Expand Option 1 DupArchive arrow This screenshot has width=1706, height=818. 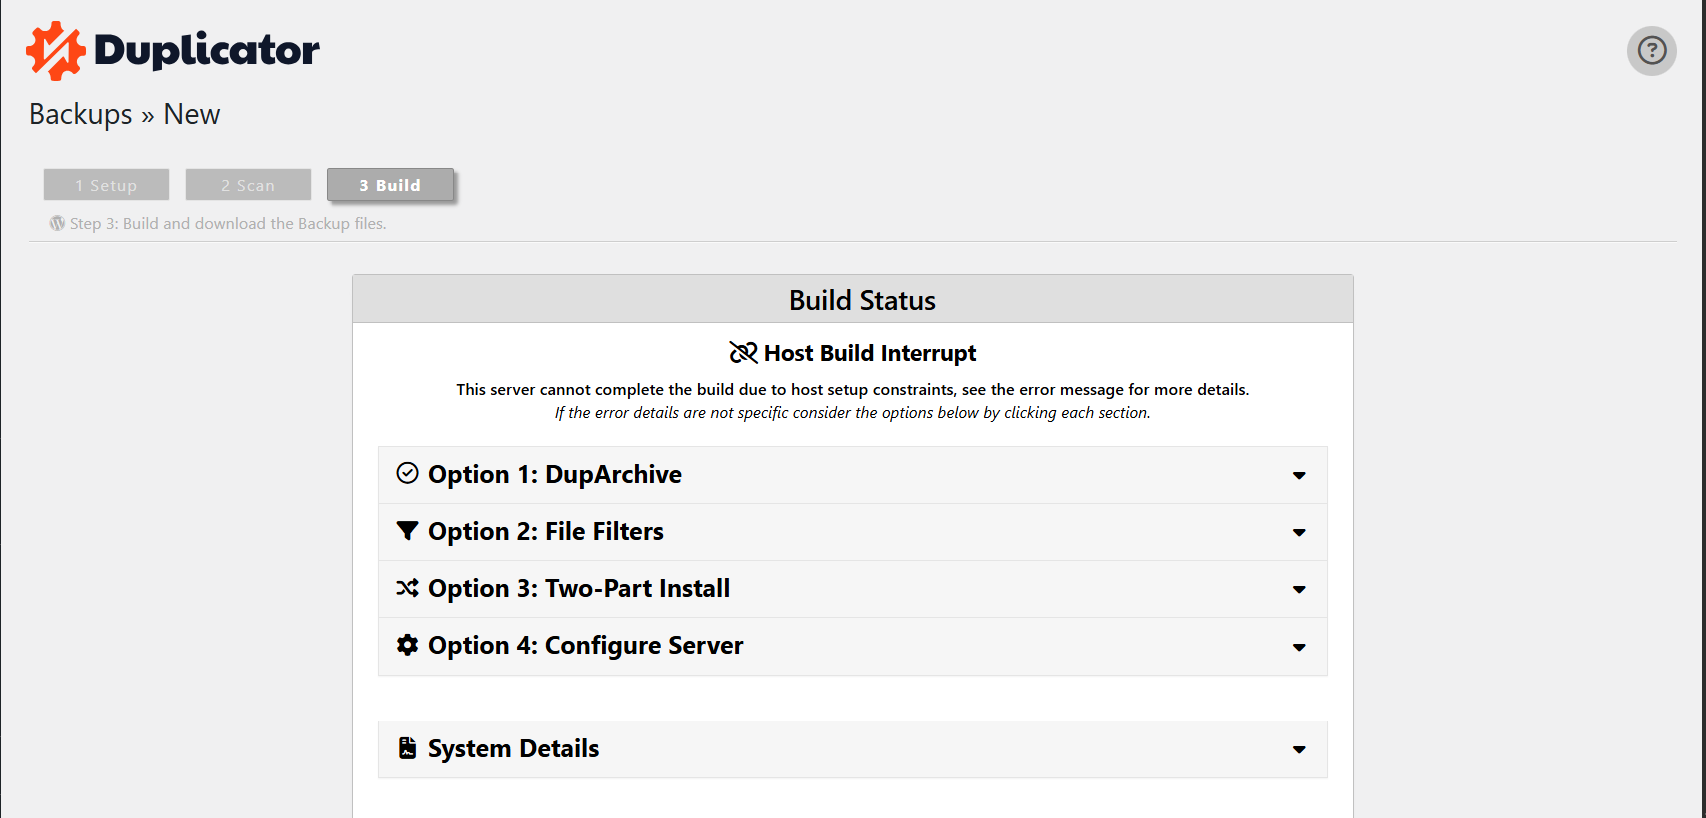click(1299, 475)
